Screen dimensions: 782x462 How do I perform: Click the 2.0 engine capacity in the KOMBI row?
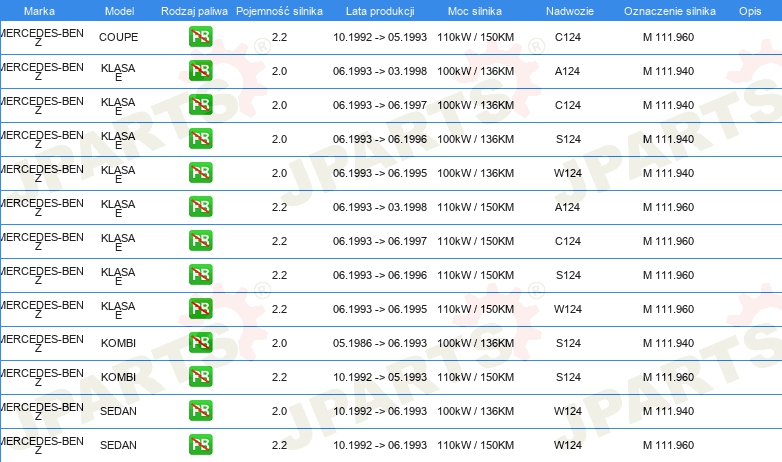pyautogui.click(x=279, y=343)
